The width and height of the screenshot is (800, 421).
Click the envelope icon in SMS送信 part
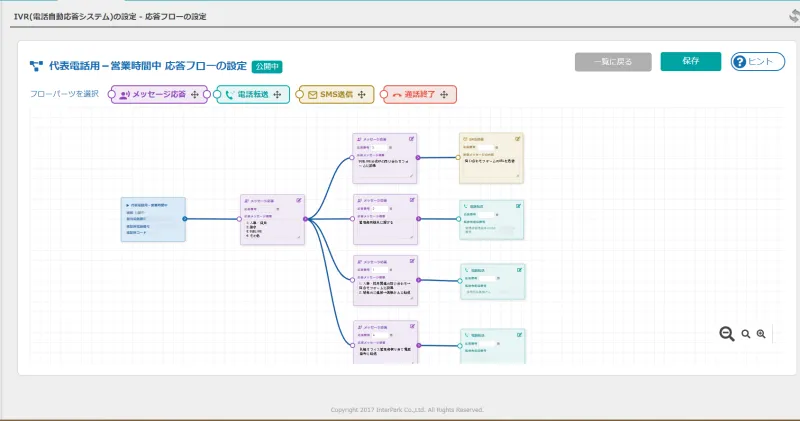312,95
